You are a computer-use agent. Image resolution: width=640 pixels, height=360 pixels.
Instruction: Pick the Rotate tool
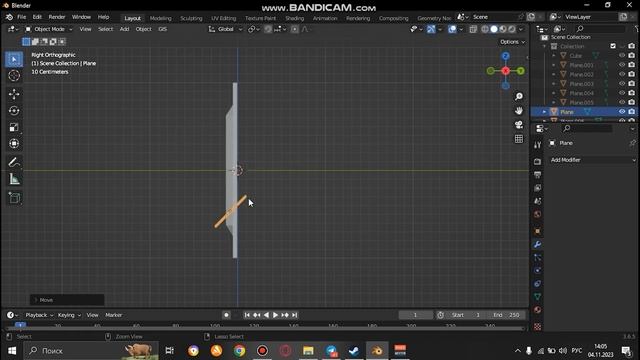14,111
